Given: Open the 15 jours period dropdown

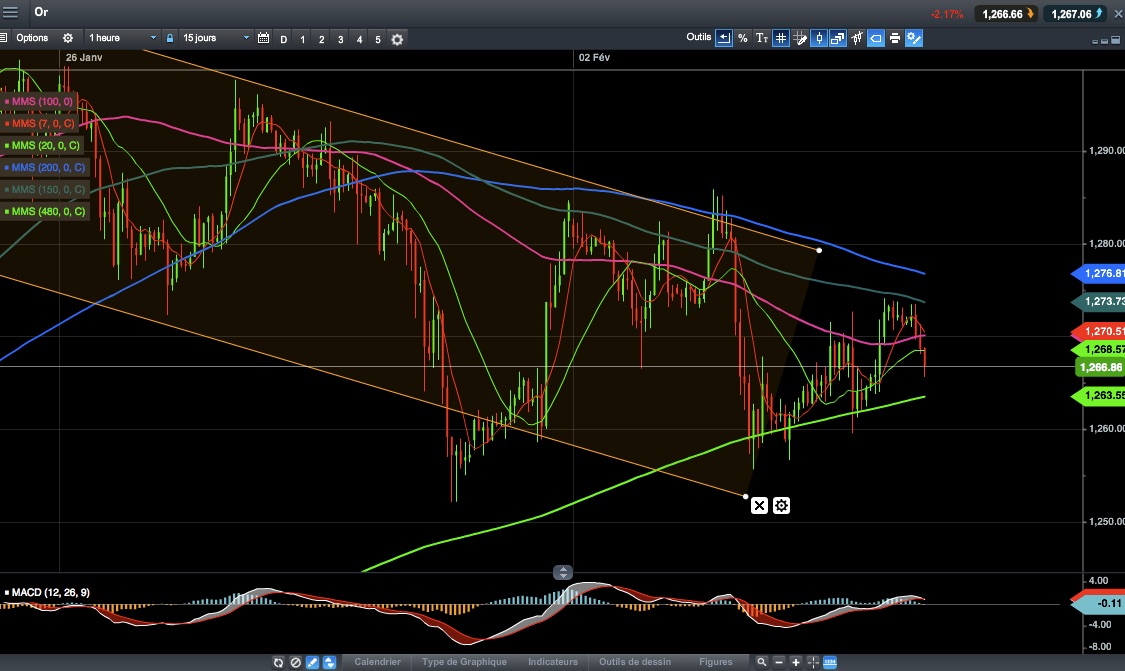Looking at the screenshot, I should point(216,38).
